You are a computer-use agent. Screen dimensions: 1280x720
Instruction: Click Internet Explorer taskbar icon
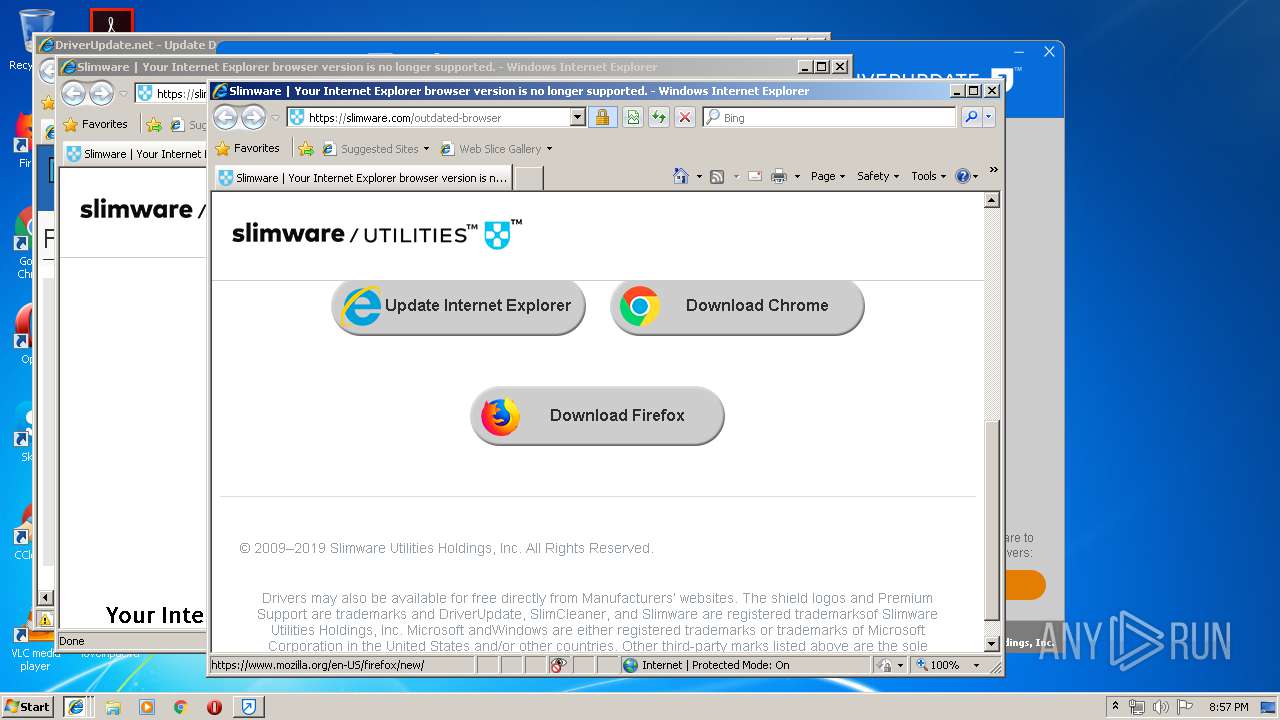tap(75, 707)
